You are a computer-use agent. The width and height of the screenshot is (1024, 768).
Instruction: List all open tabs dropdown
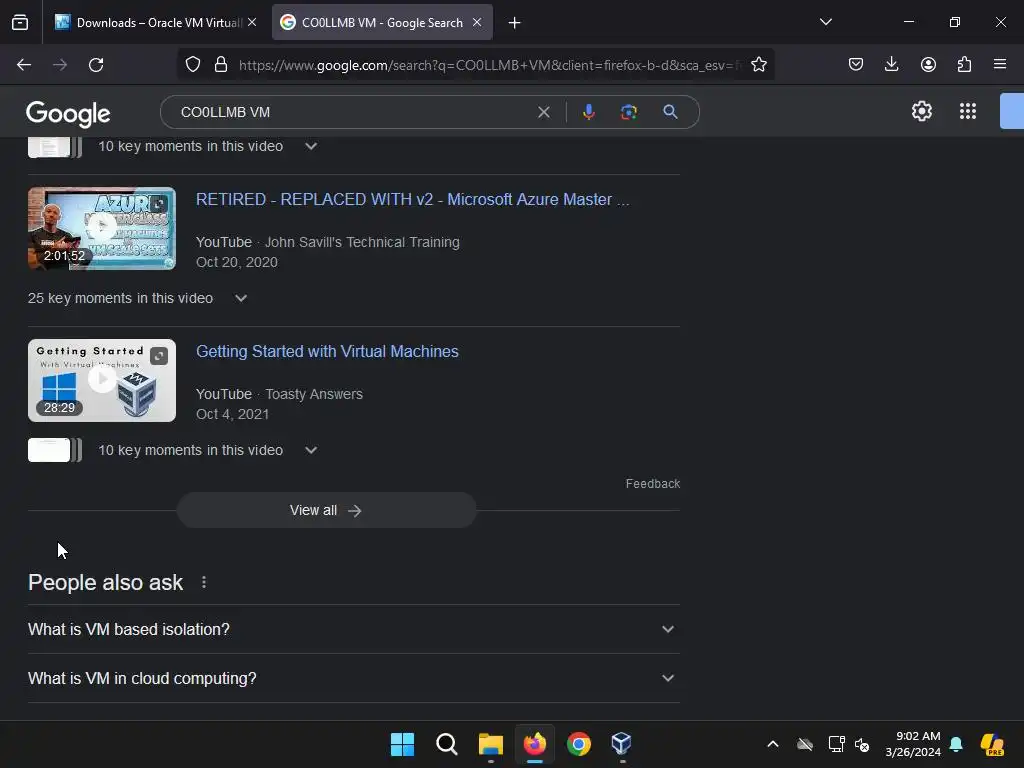click(x=825, y=22)
